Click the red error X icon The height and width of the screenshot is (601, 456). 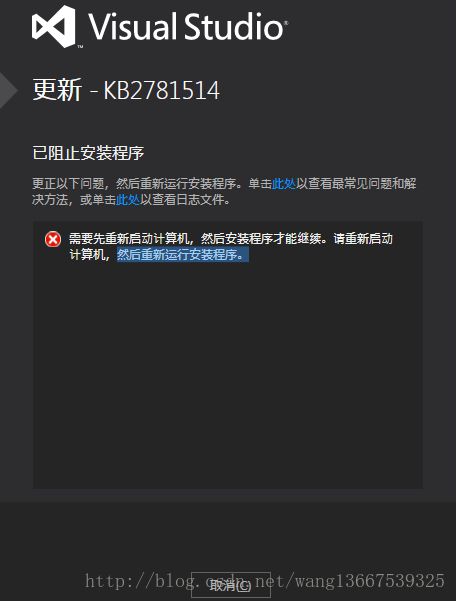tap(53, 240)
